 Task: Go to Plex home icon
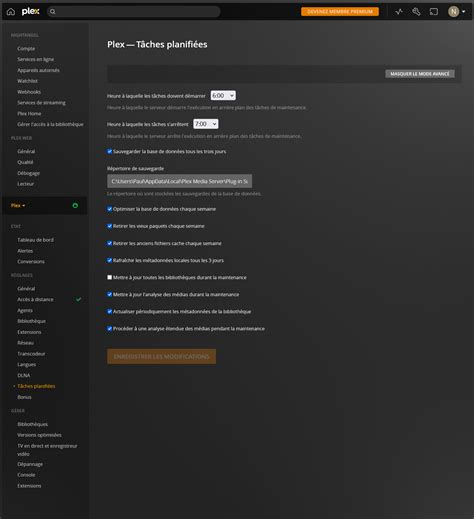[x=11, y=12]
